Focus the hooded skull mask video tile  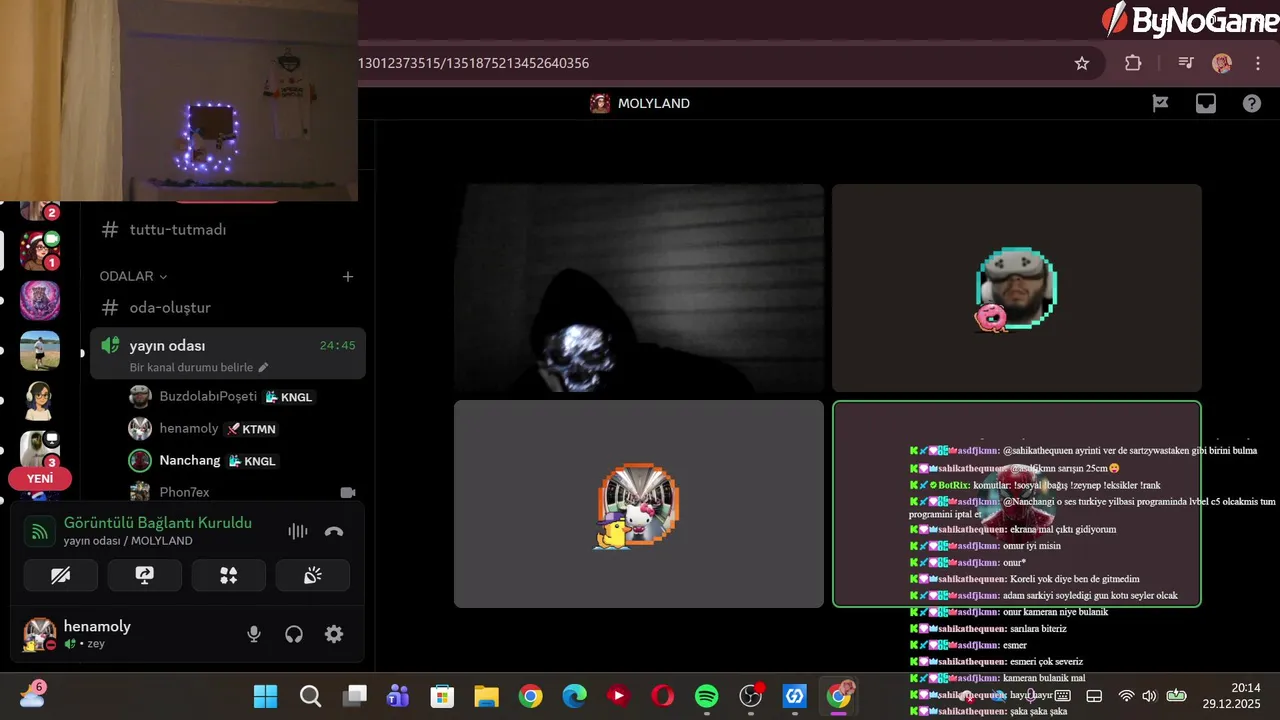639,288
